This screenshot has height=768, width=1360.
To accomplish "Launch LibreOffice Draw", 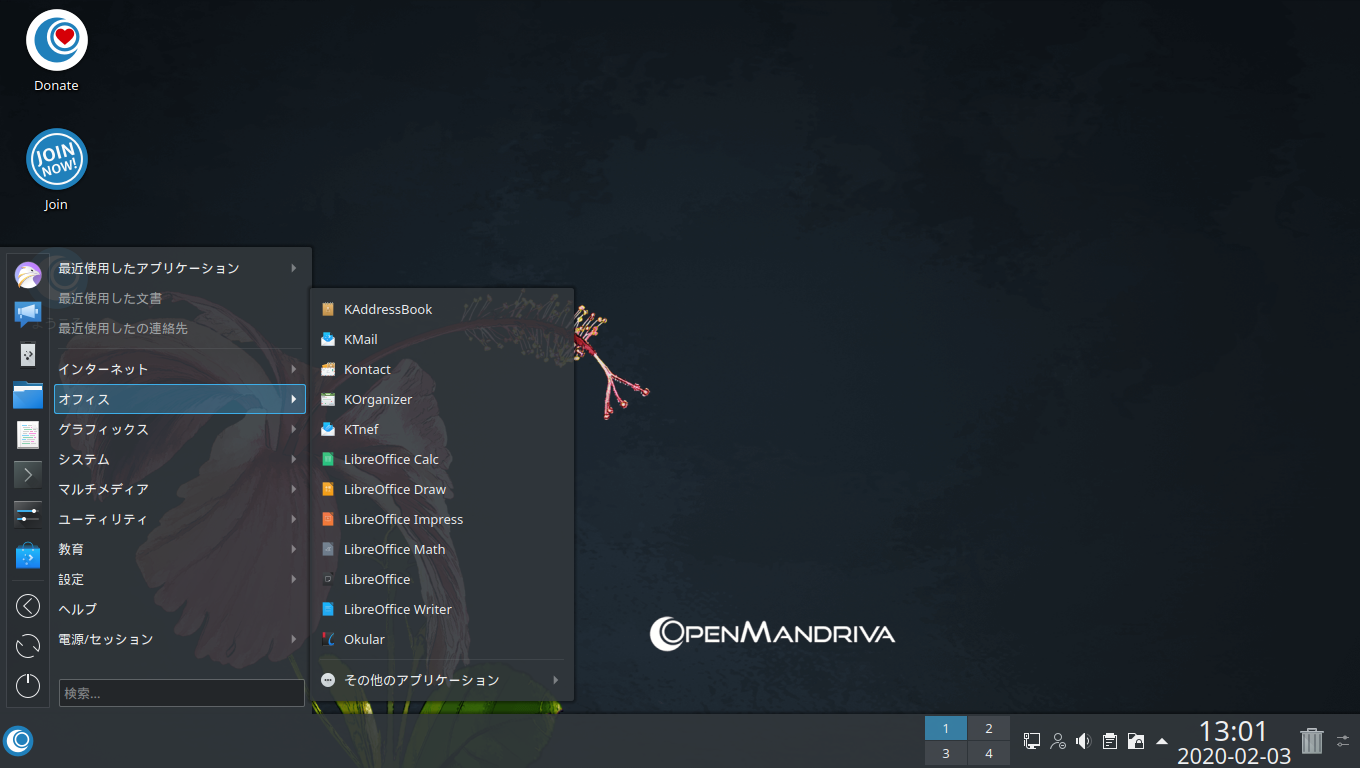I will pos(441,489).
